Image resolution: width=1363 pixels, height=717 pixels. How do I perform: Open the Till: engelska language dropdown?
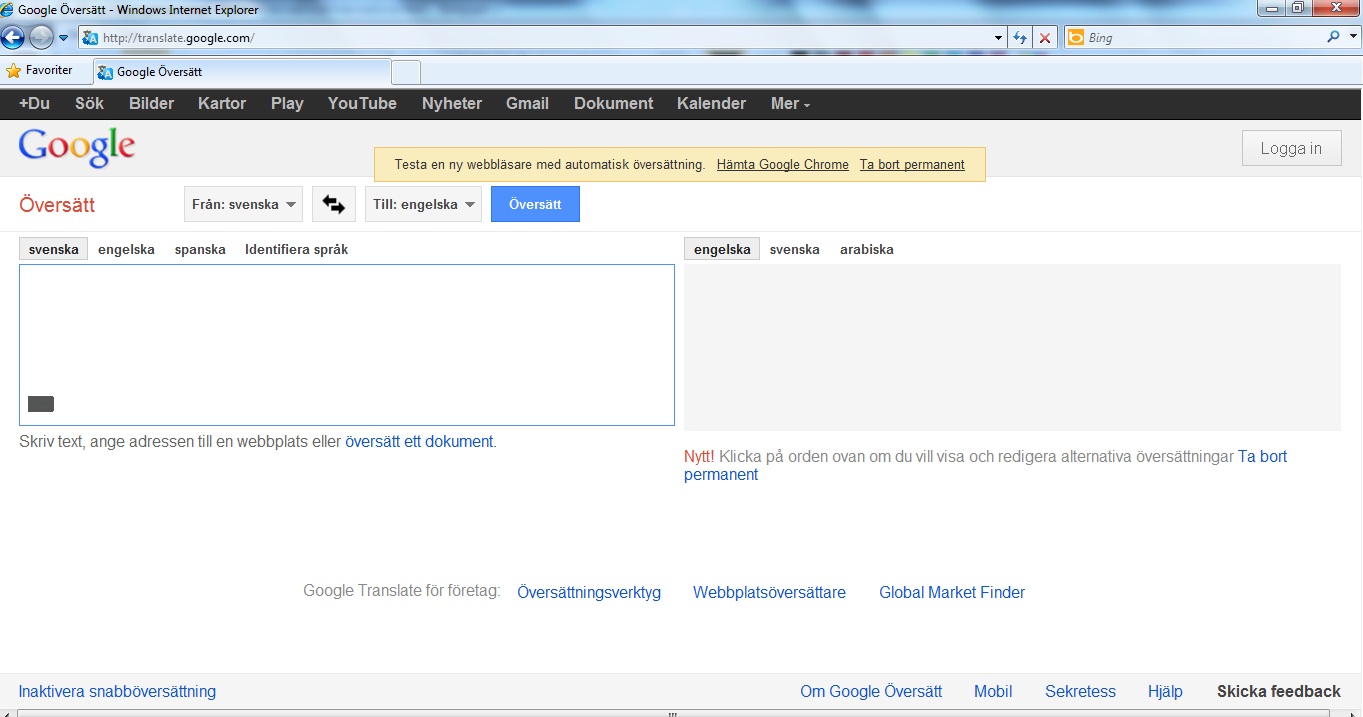tap(423, 204)
